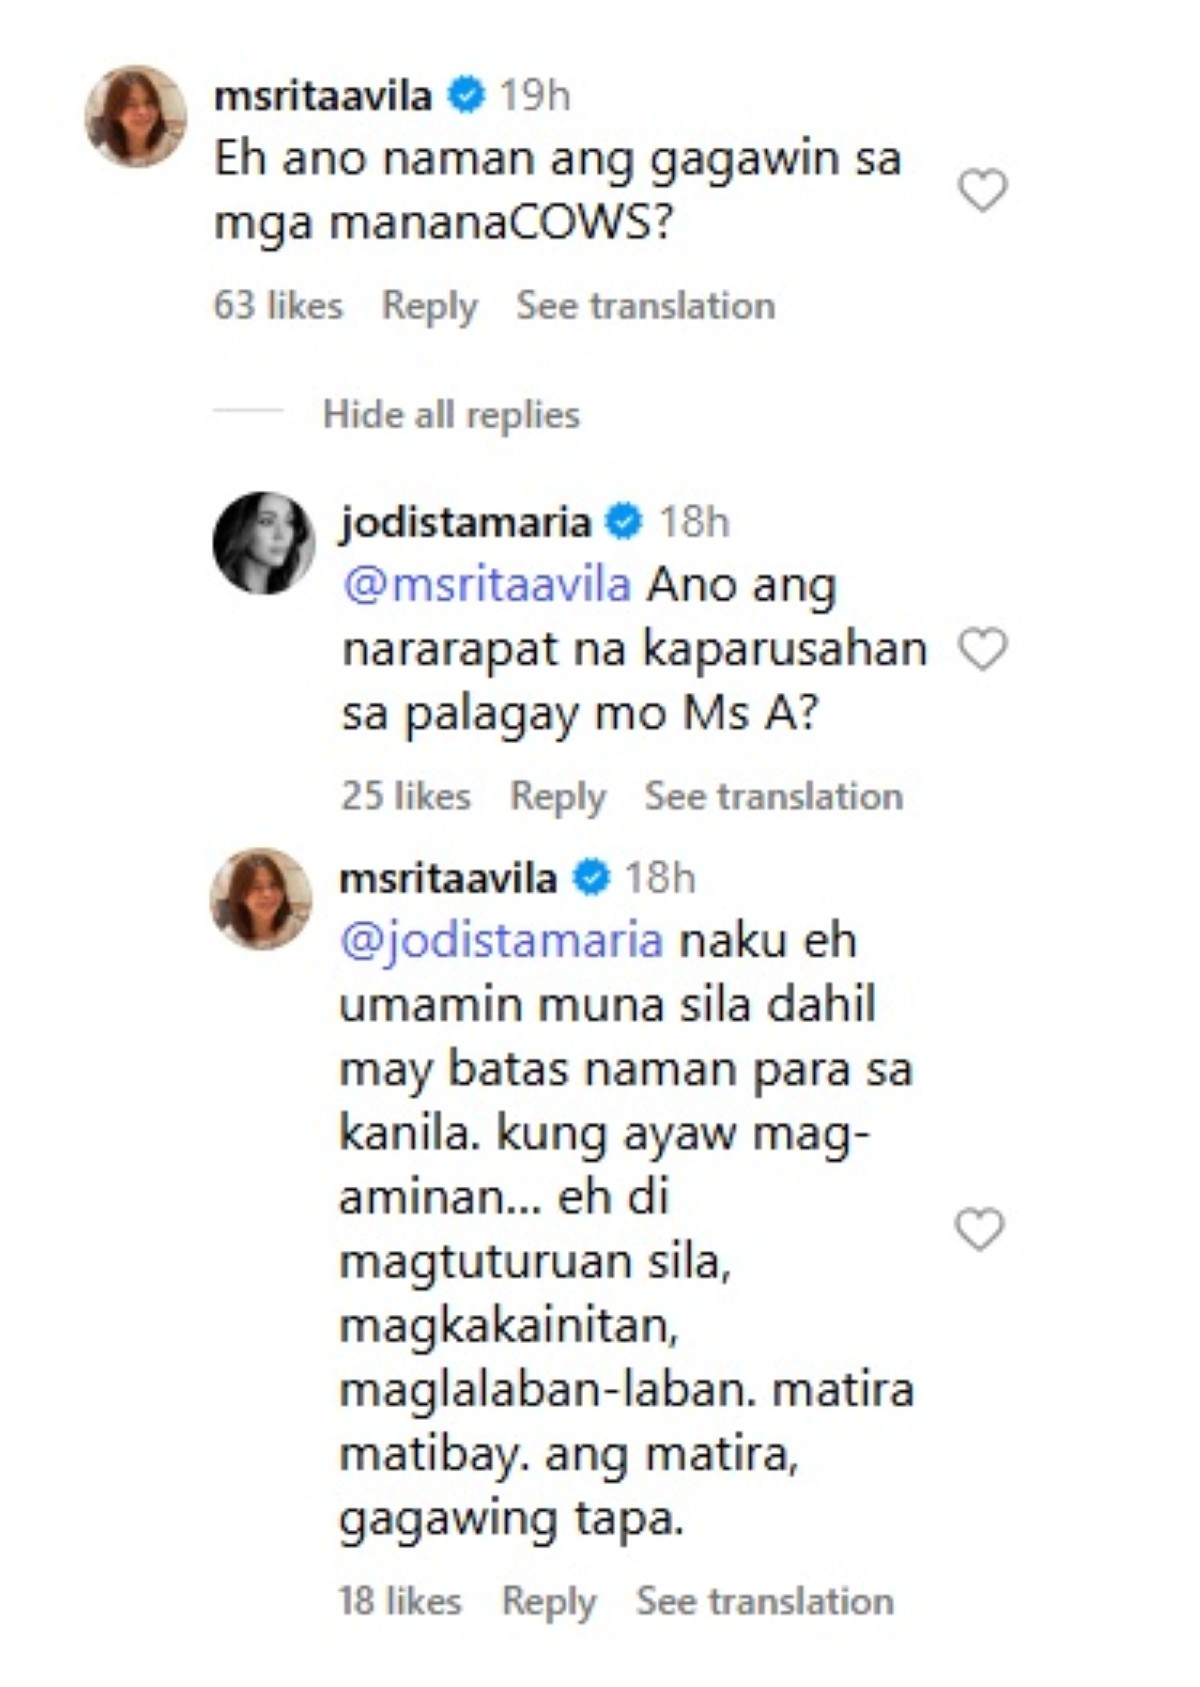See translation of jodistamaria's reply
Viewport: 1200px width, 1687px height.
773,796
